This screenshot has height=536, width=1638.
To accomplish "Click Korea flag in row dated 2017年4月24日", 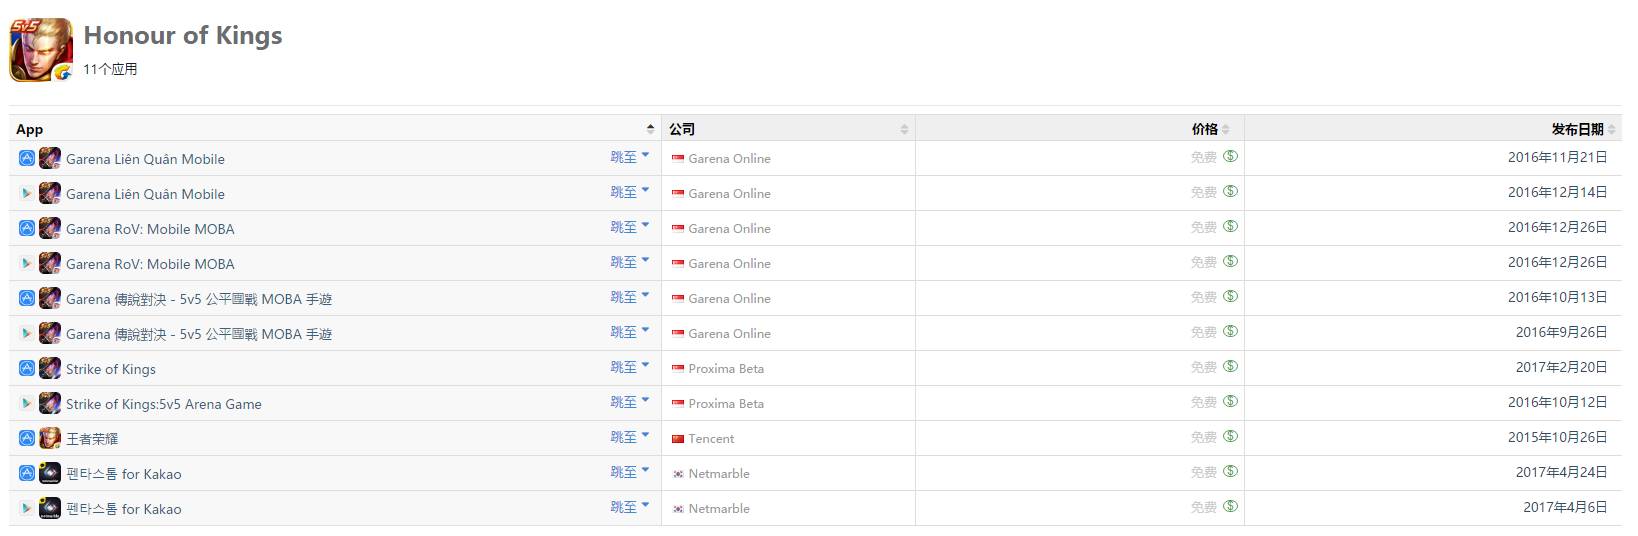I will [678, 474].
